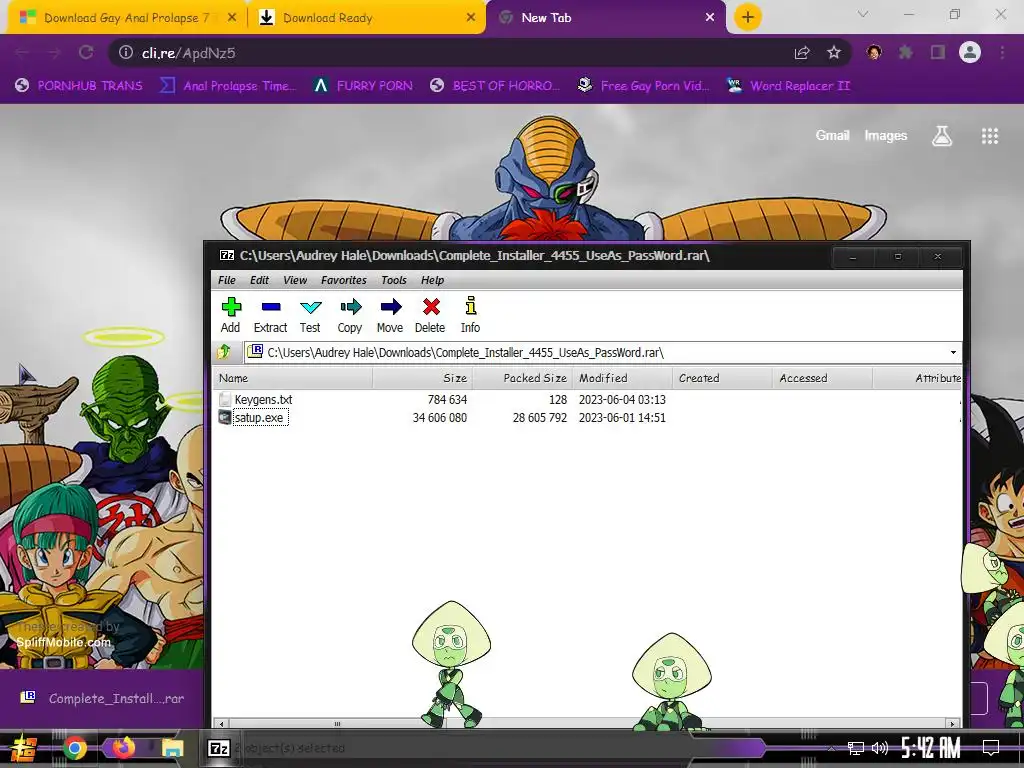
Task: Select the Keygens.txt file row
Action: pyautogui.click(x=587, y=400)
